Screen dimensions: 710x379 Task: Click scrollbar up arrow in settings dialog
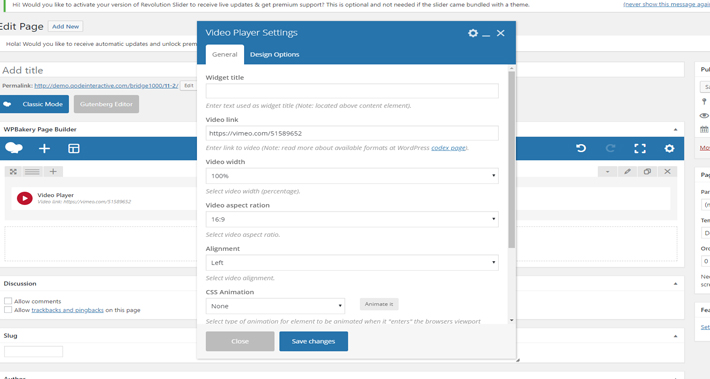tap(512, 68)
